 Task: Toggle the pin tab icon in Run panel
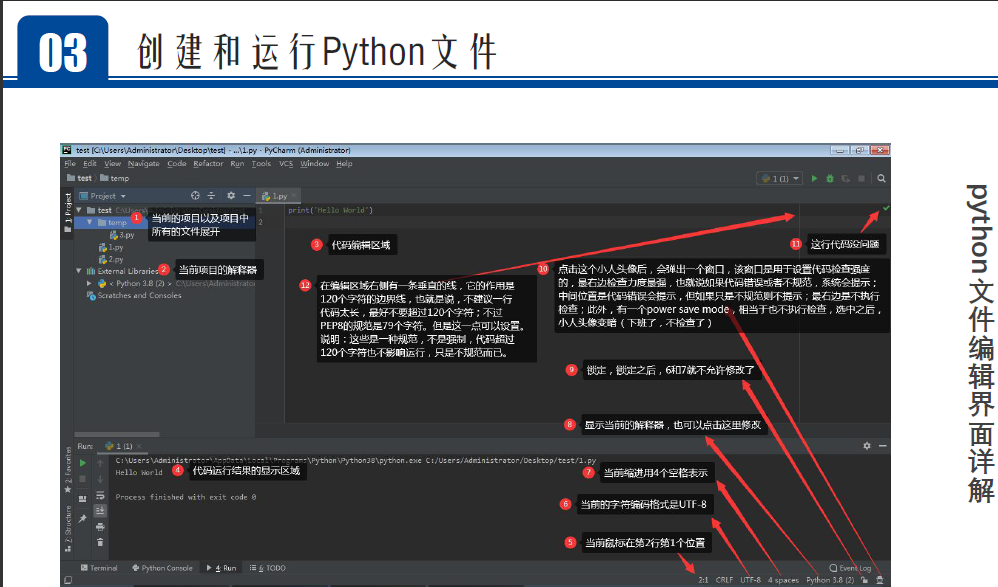pyautogui.click(x=83, y=519)
